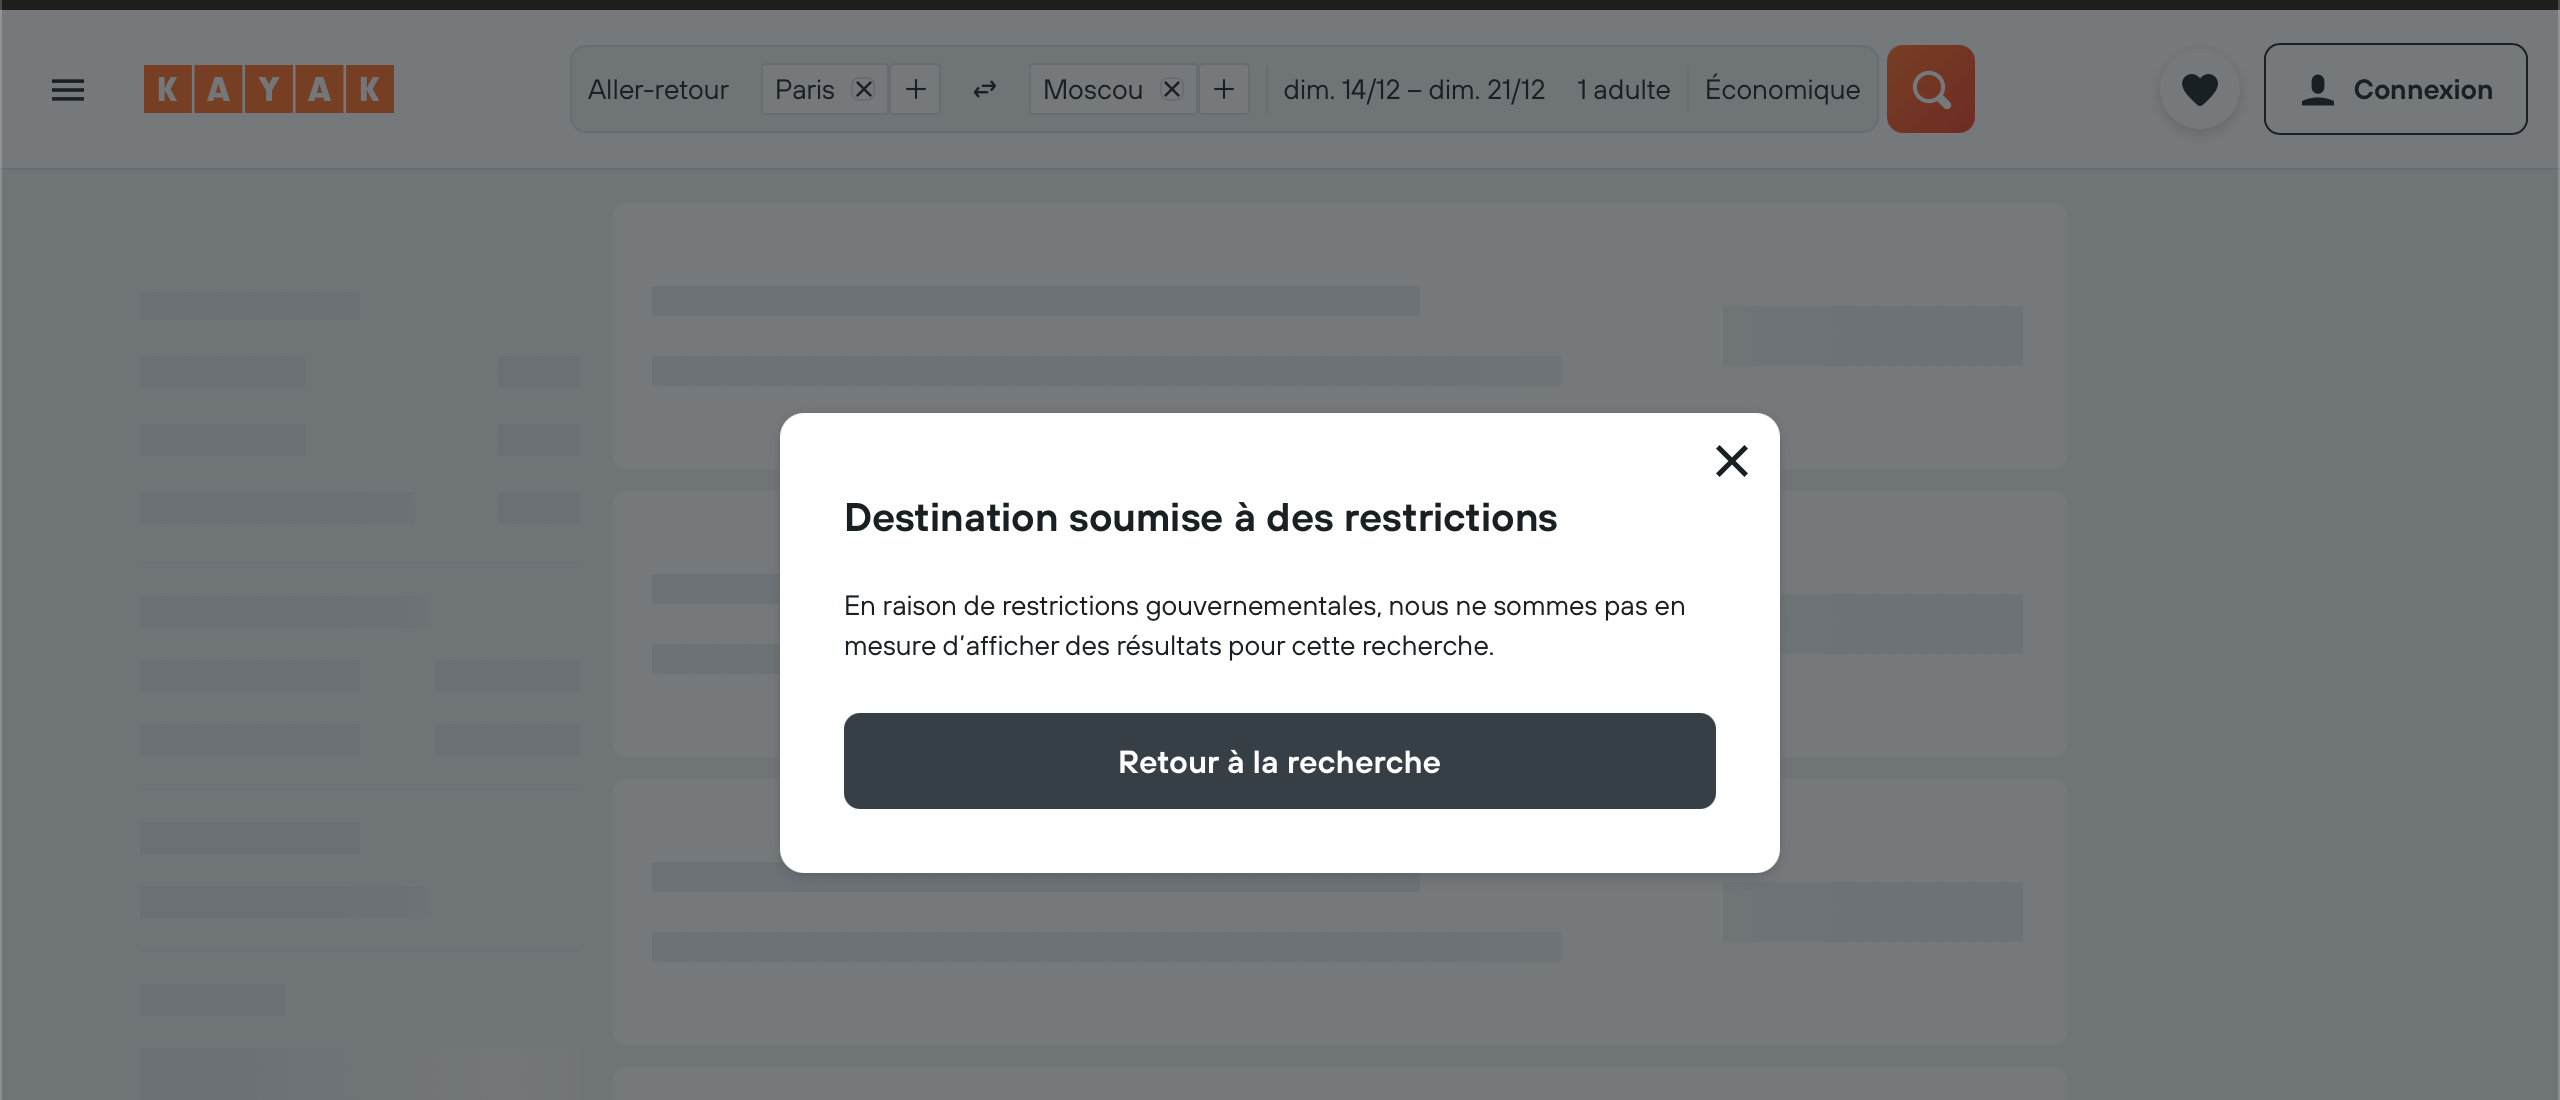Image resolution: width=2560 pixels, height=1100 pixels.
Task: Change departure date dim. 14/12
Action: pyautogui.click(x=1342, y=89)
